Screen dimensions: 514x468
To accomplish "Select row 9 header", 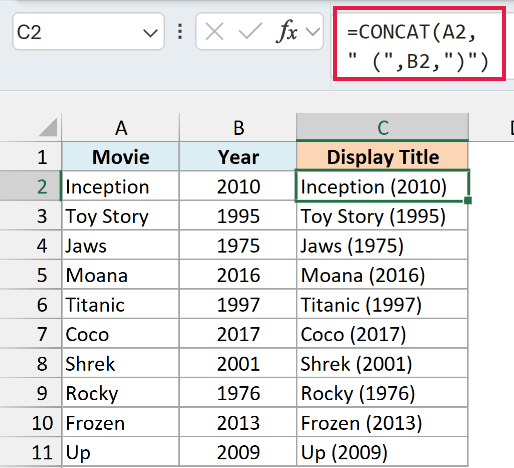I will tap(31, 393).
